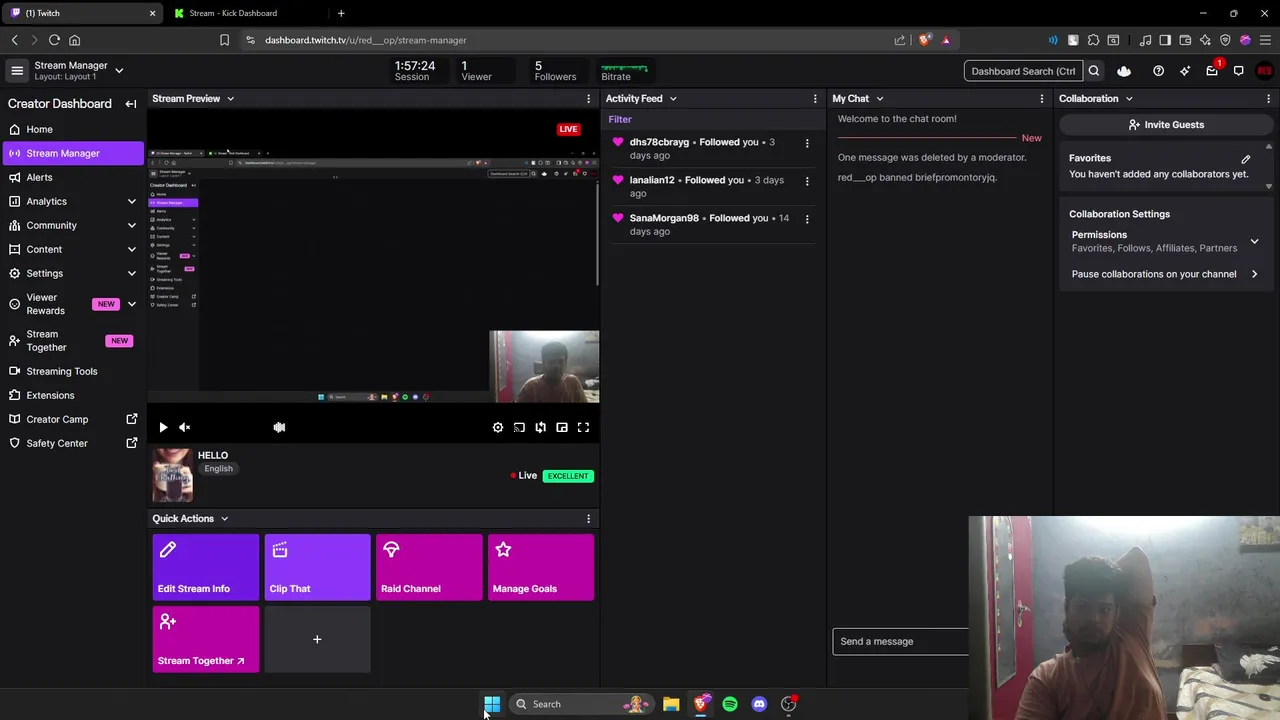
Task: Open Extensions in sidebar
Action: [x=72, y=395]
